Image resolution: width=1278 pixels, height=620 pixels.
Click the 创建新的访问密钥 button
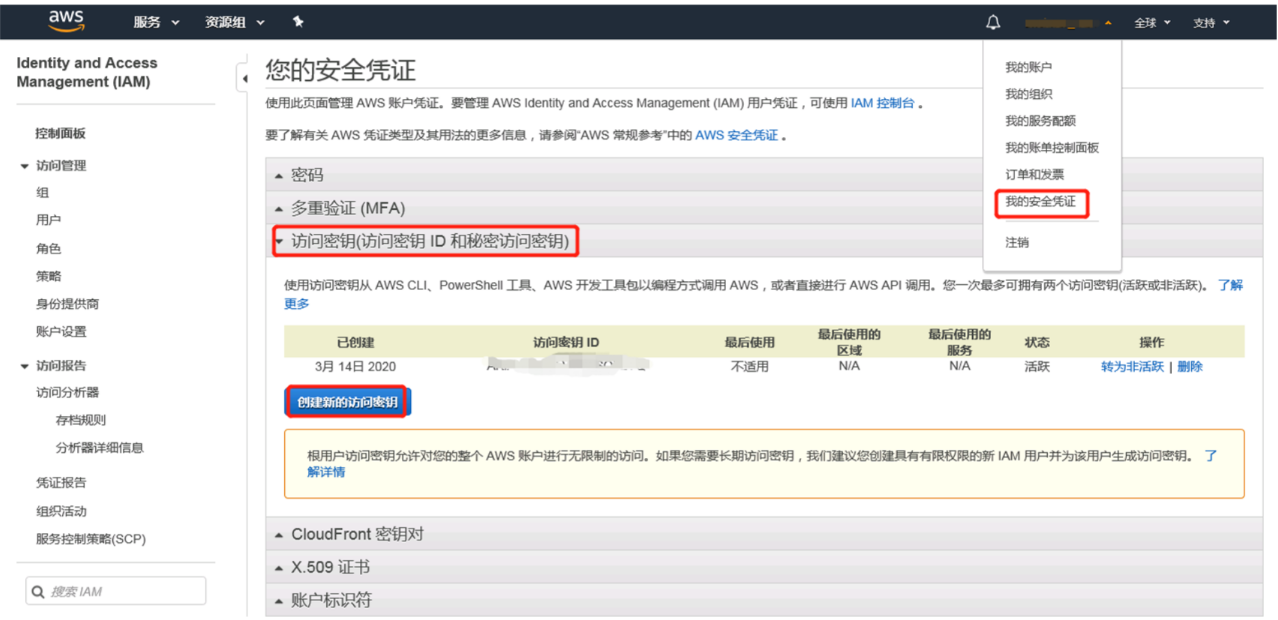[347, 402]
